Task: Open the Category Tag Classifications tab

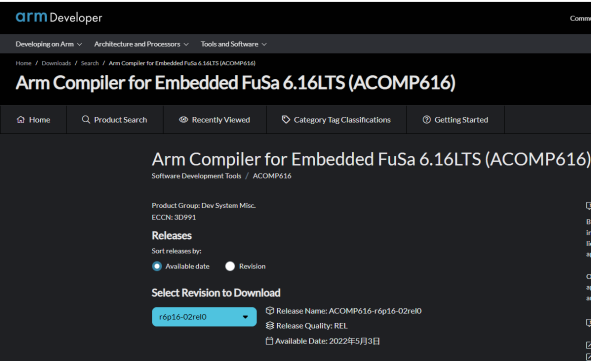Action: pos(336,120)
